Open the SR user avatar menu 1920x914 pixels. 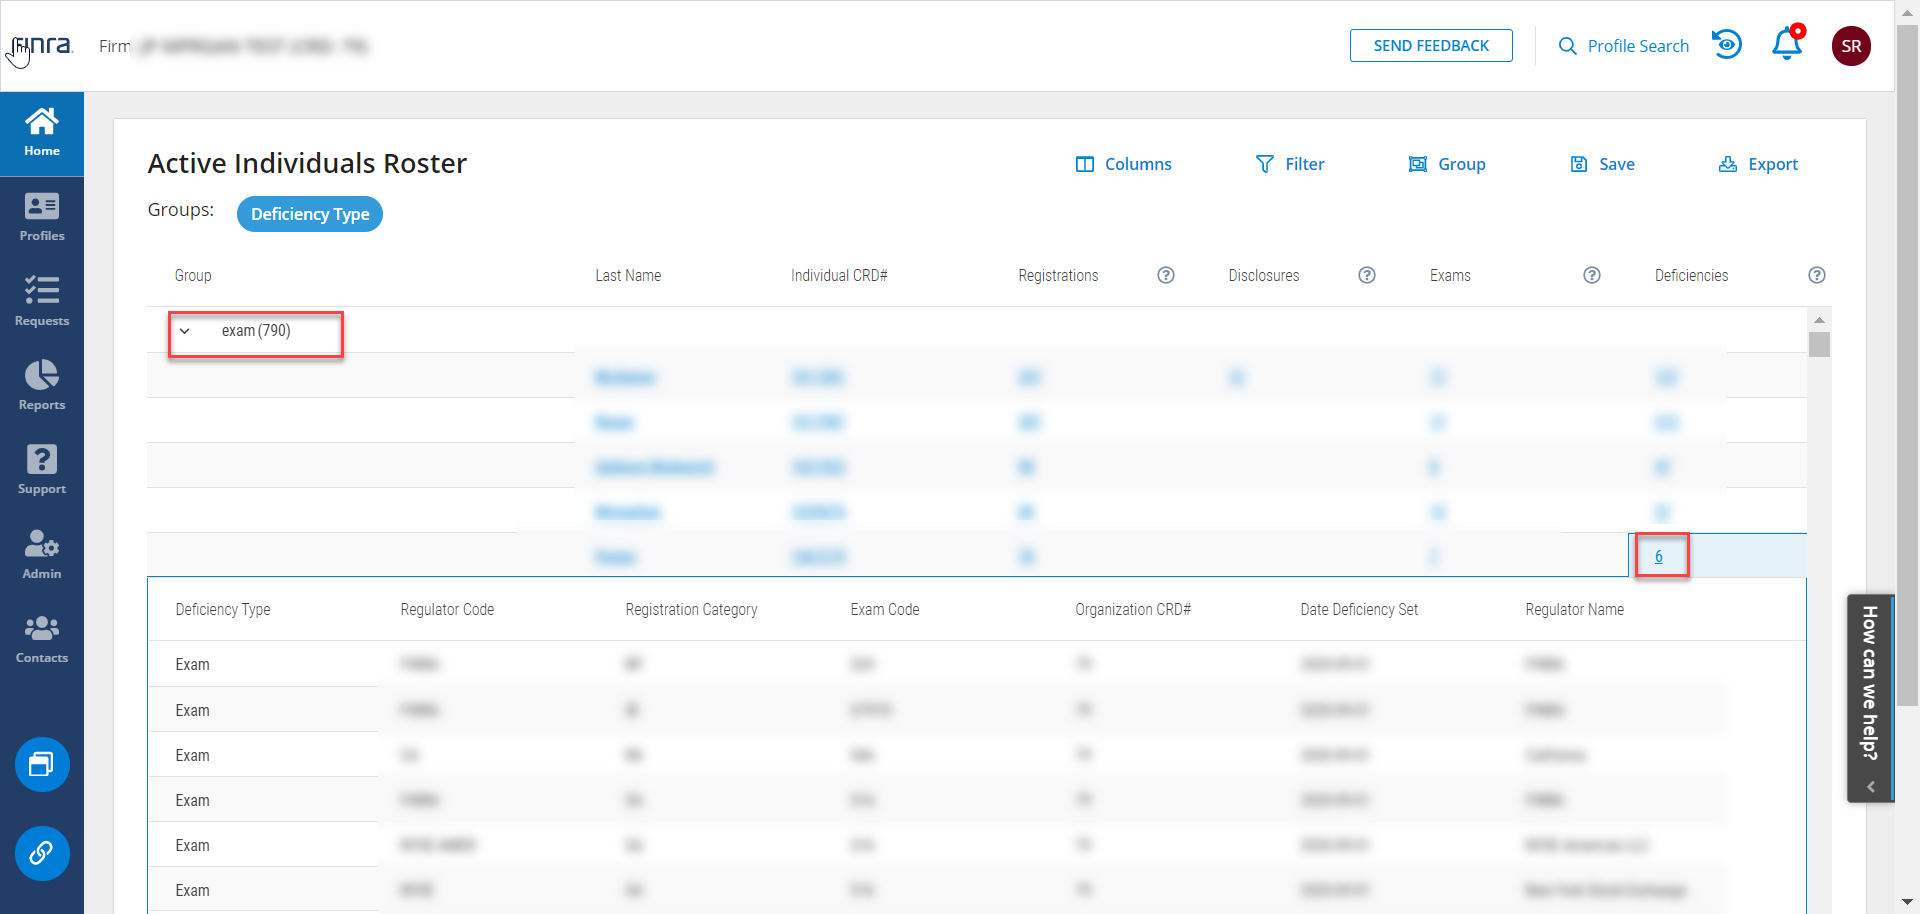[x=1850, y=46]
